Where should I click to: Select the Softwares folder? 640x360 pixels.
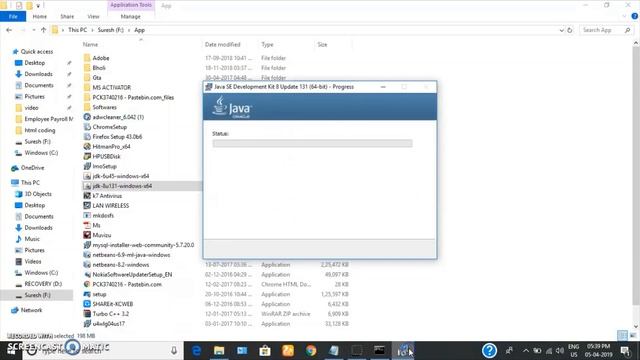104,107
